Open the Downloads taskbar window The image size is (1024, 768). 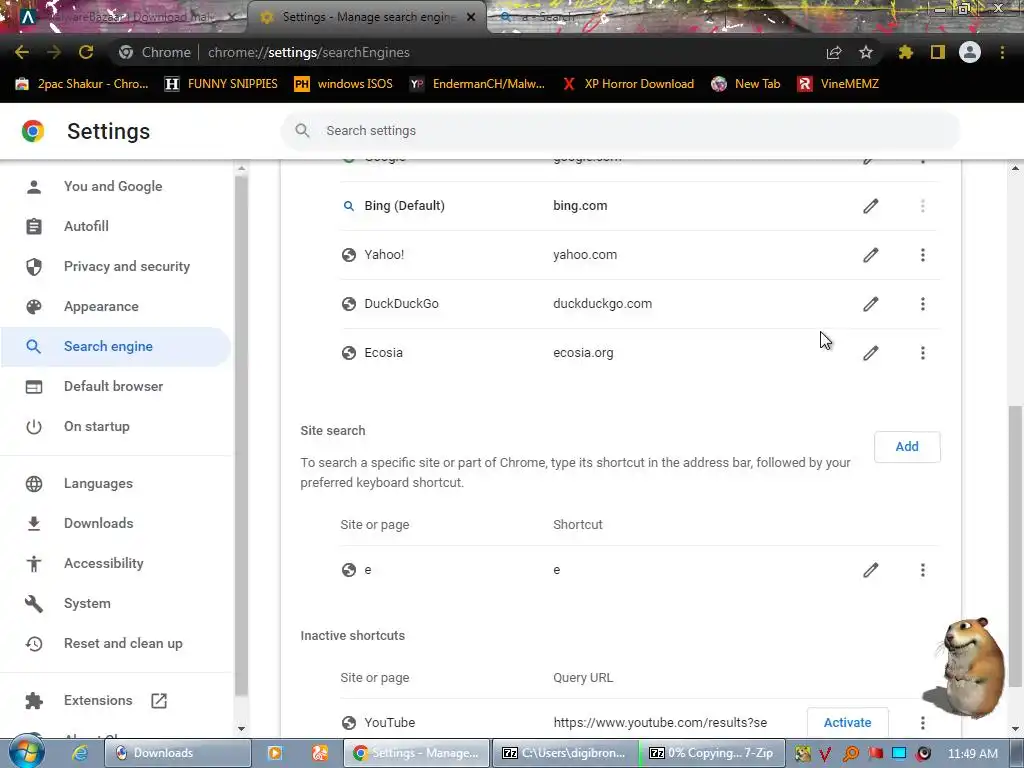(x=178, y=753)
